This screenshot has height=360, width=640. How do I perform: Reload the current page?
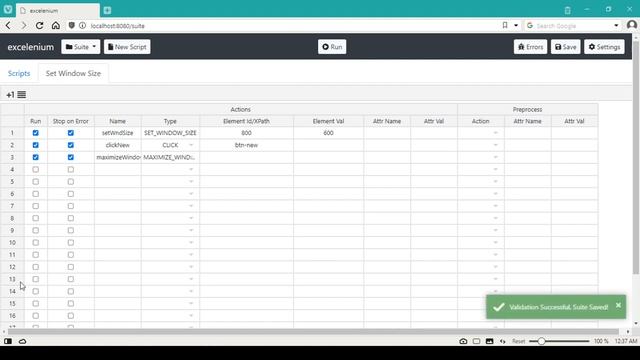click(39, 26)
